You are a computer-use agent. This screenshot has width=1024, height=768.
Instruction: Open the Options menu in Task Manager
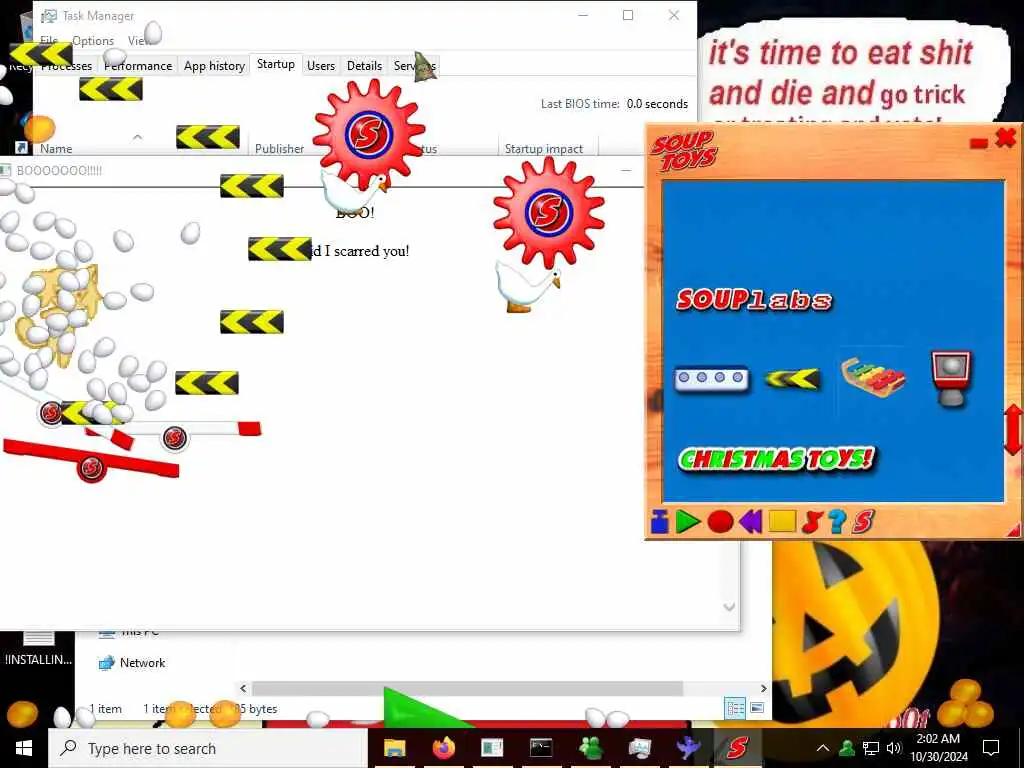(x=93, y=40)
